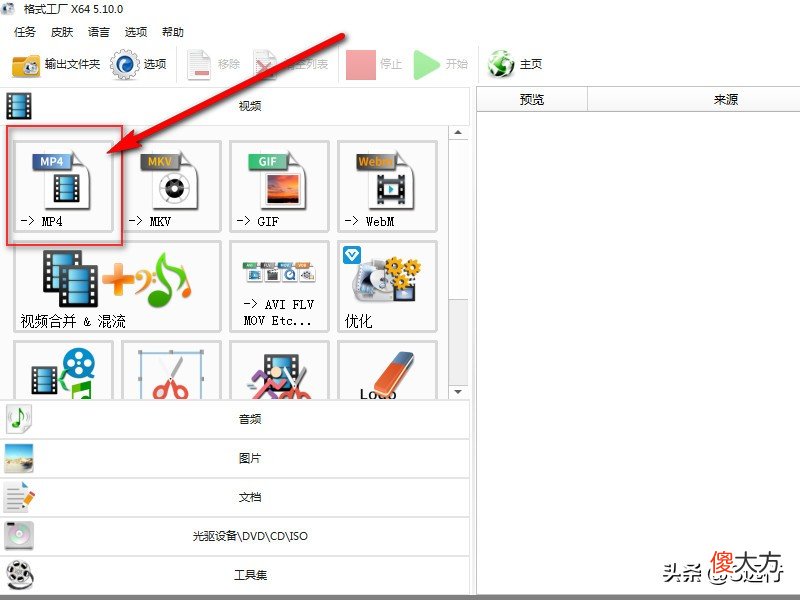800x600 pixels.
Task: Expand the 工具集 category
Action: 235,575
